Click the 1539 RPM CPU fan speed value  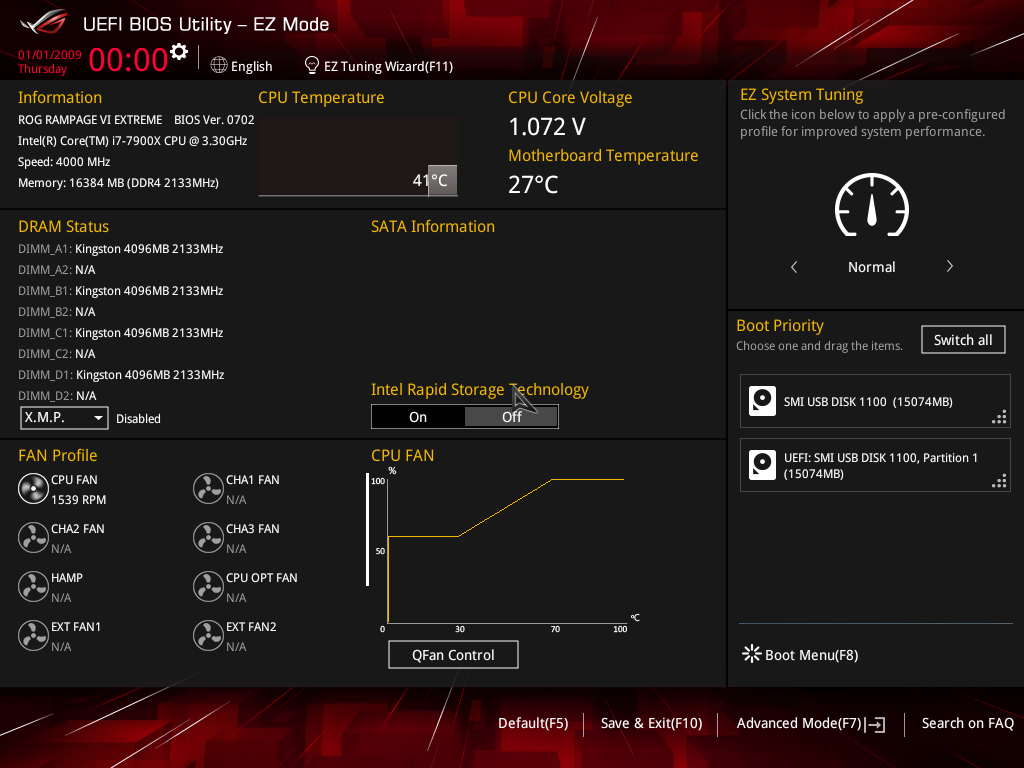coord(78,500)
